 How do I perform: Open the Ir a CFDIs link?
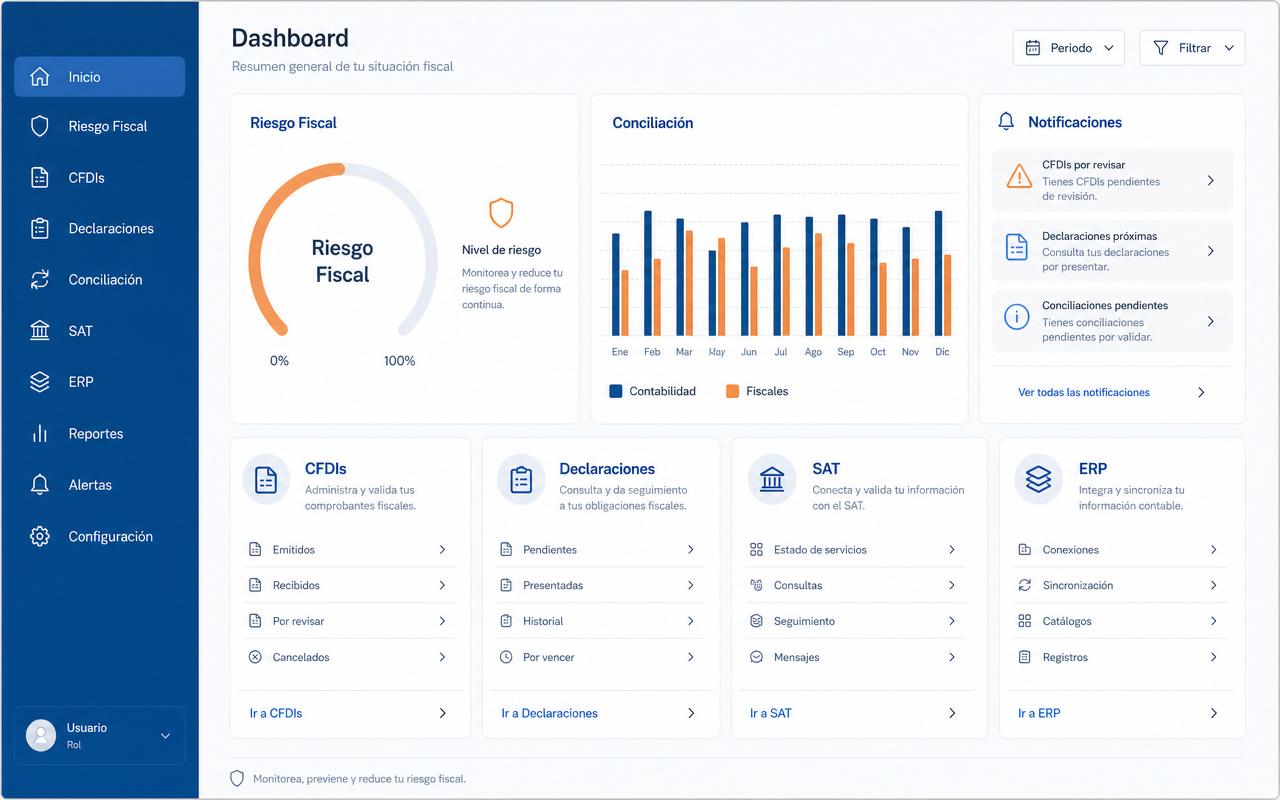(x=276, y=713)
